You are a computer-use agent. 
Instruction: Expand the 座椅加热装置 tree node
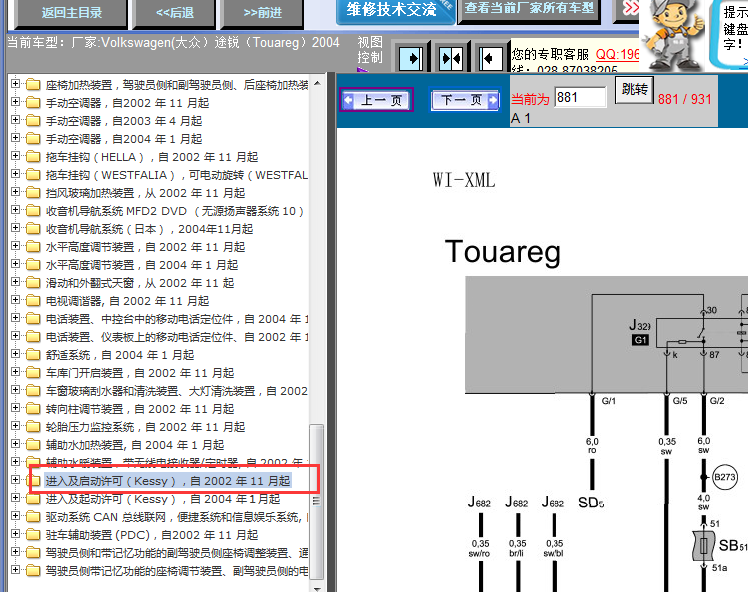(15, 84)
